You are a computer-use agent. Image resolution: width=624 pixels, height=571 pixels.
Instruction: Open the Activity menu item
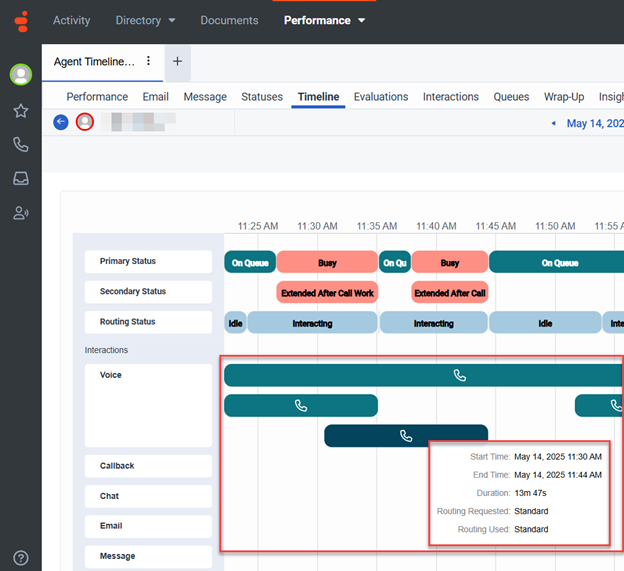click(72, 20)
